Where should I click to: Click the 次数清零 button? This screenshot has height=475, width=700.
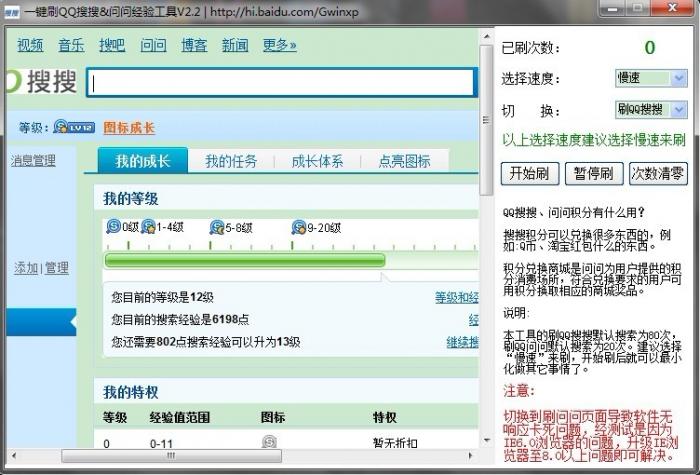[x=658, y=174]
